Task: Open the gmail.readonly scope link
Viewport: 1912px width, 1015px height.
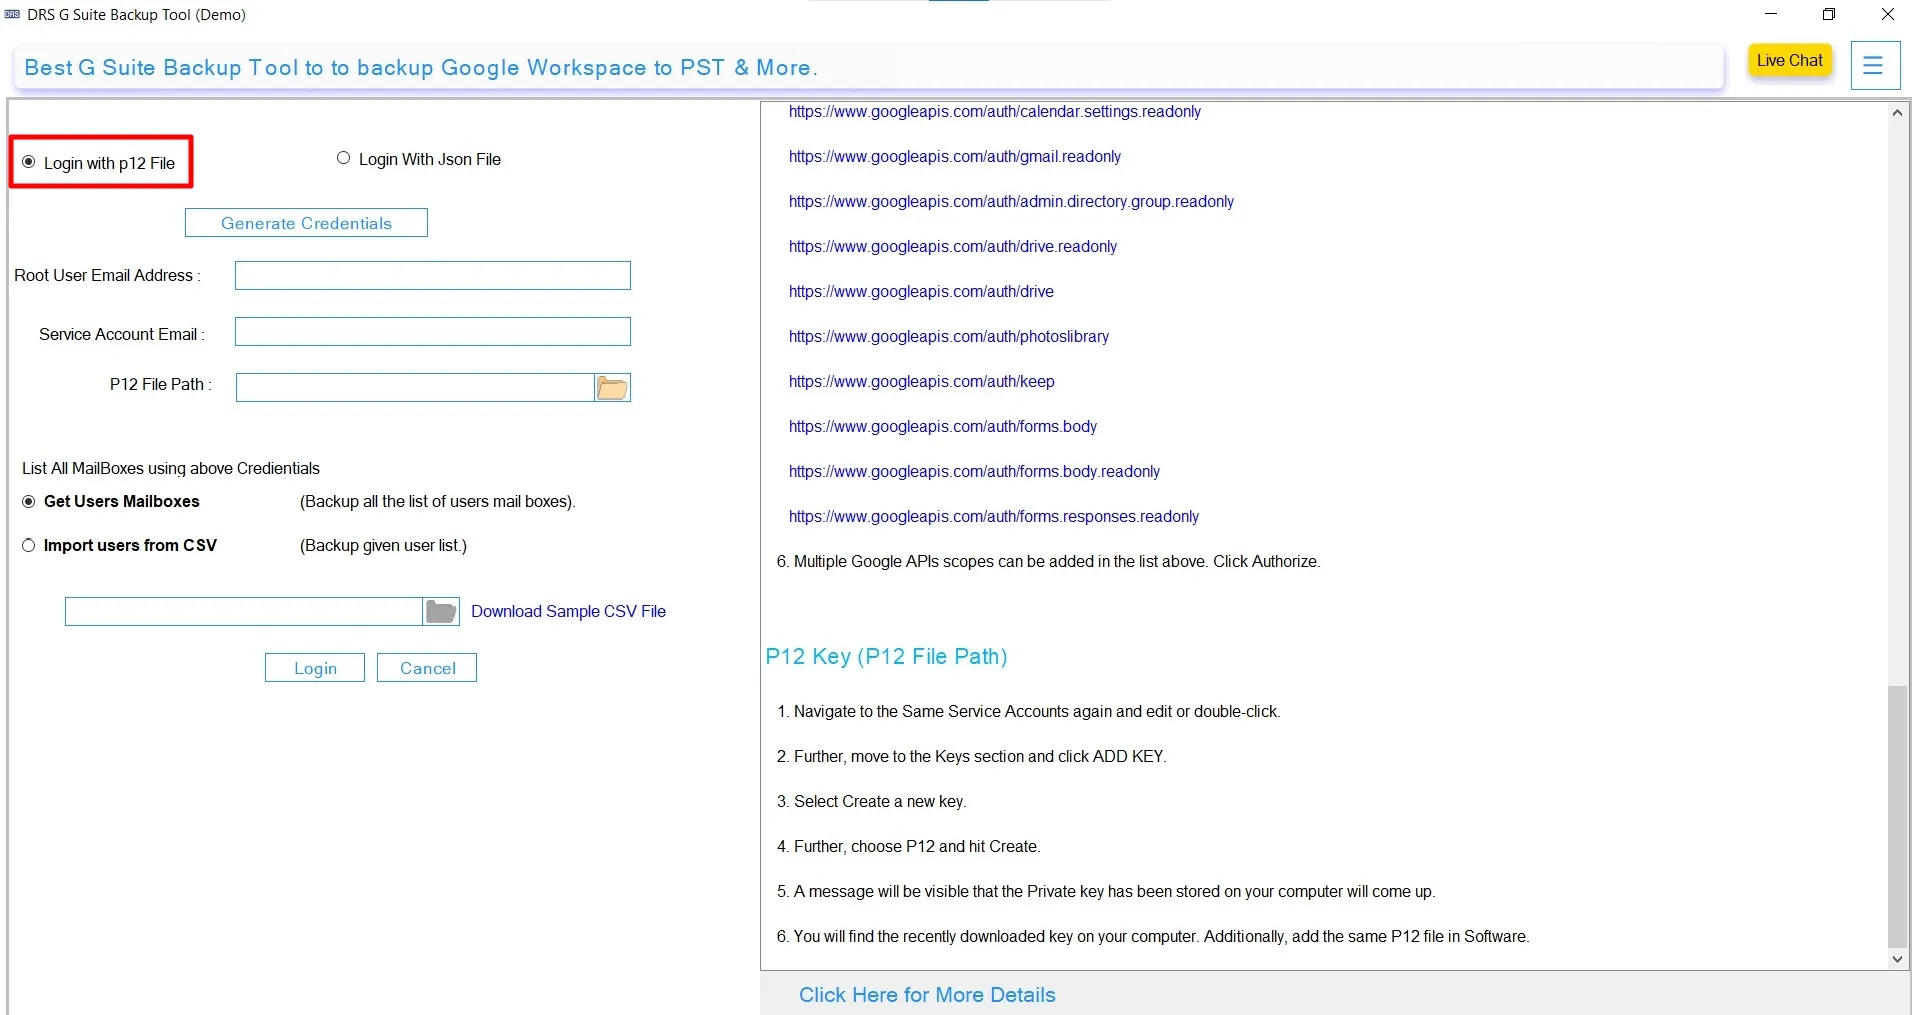Action: [x=955, y=157]
